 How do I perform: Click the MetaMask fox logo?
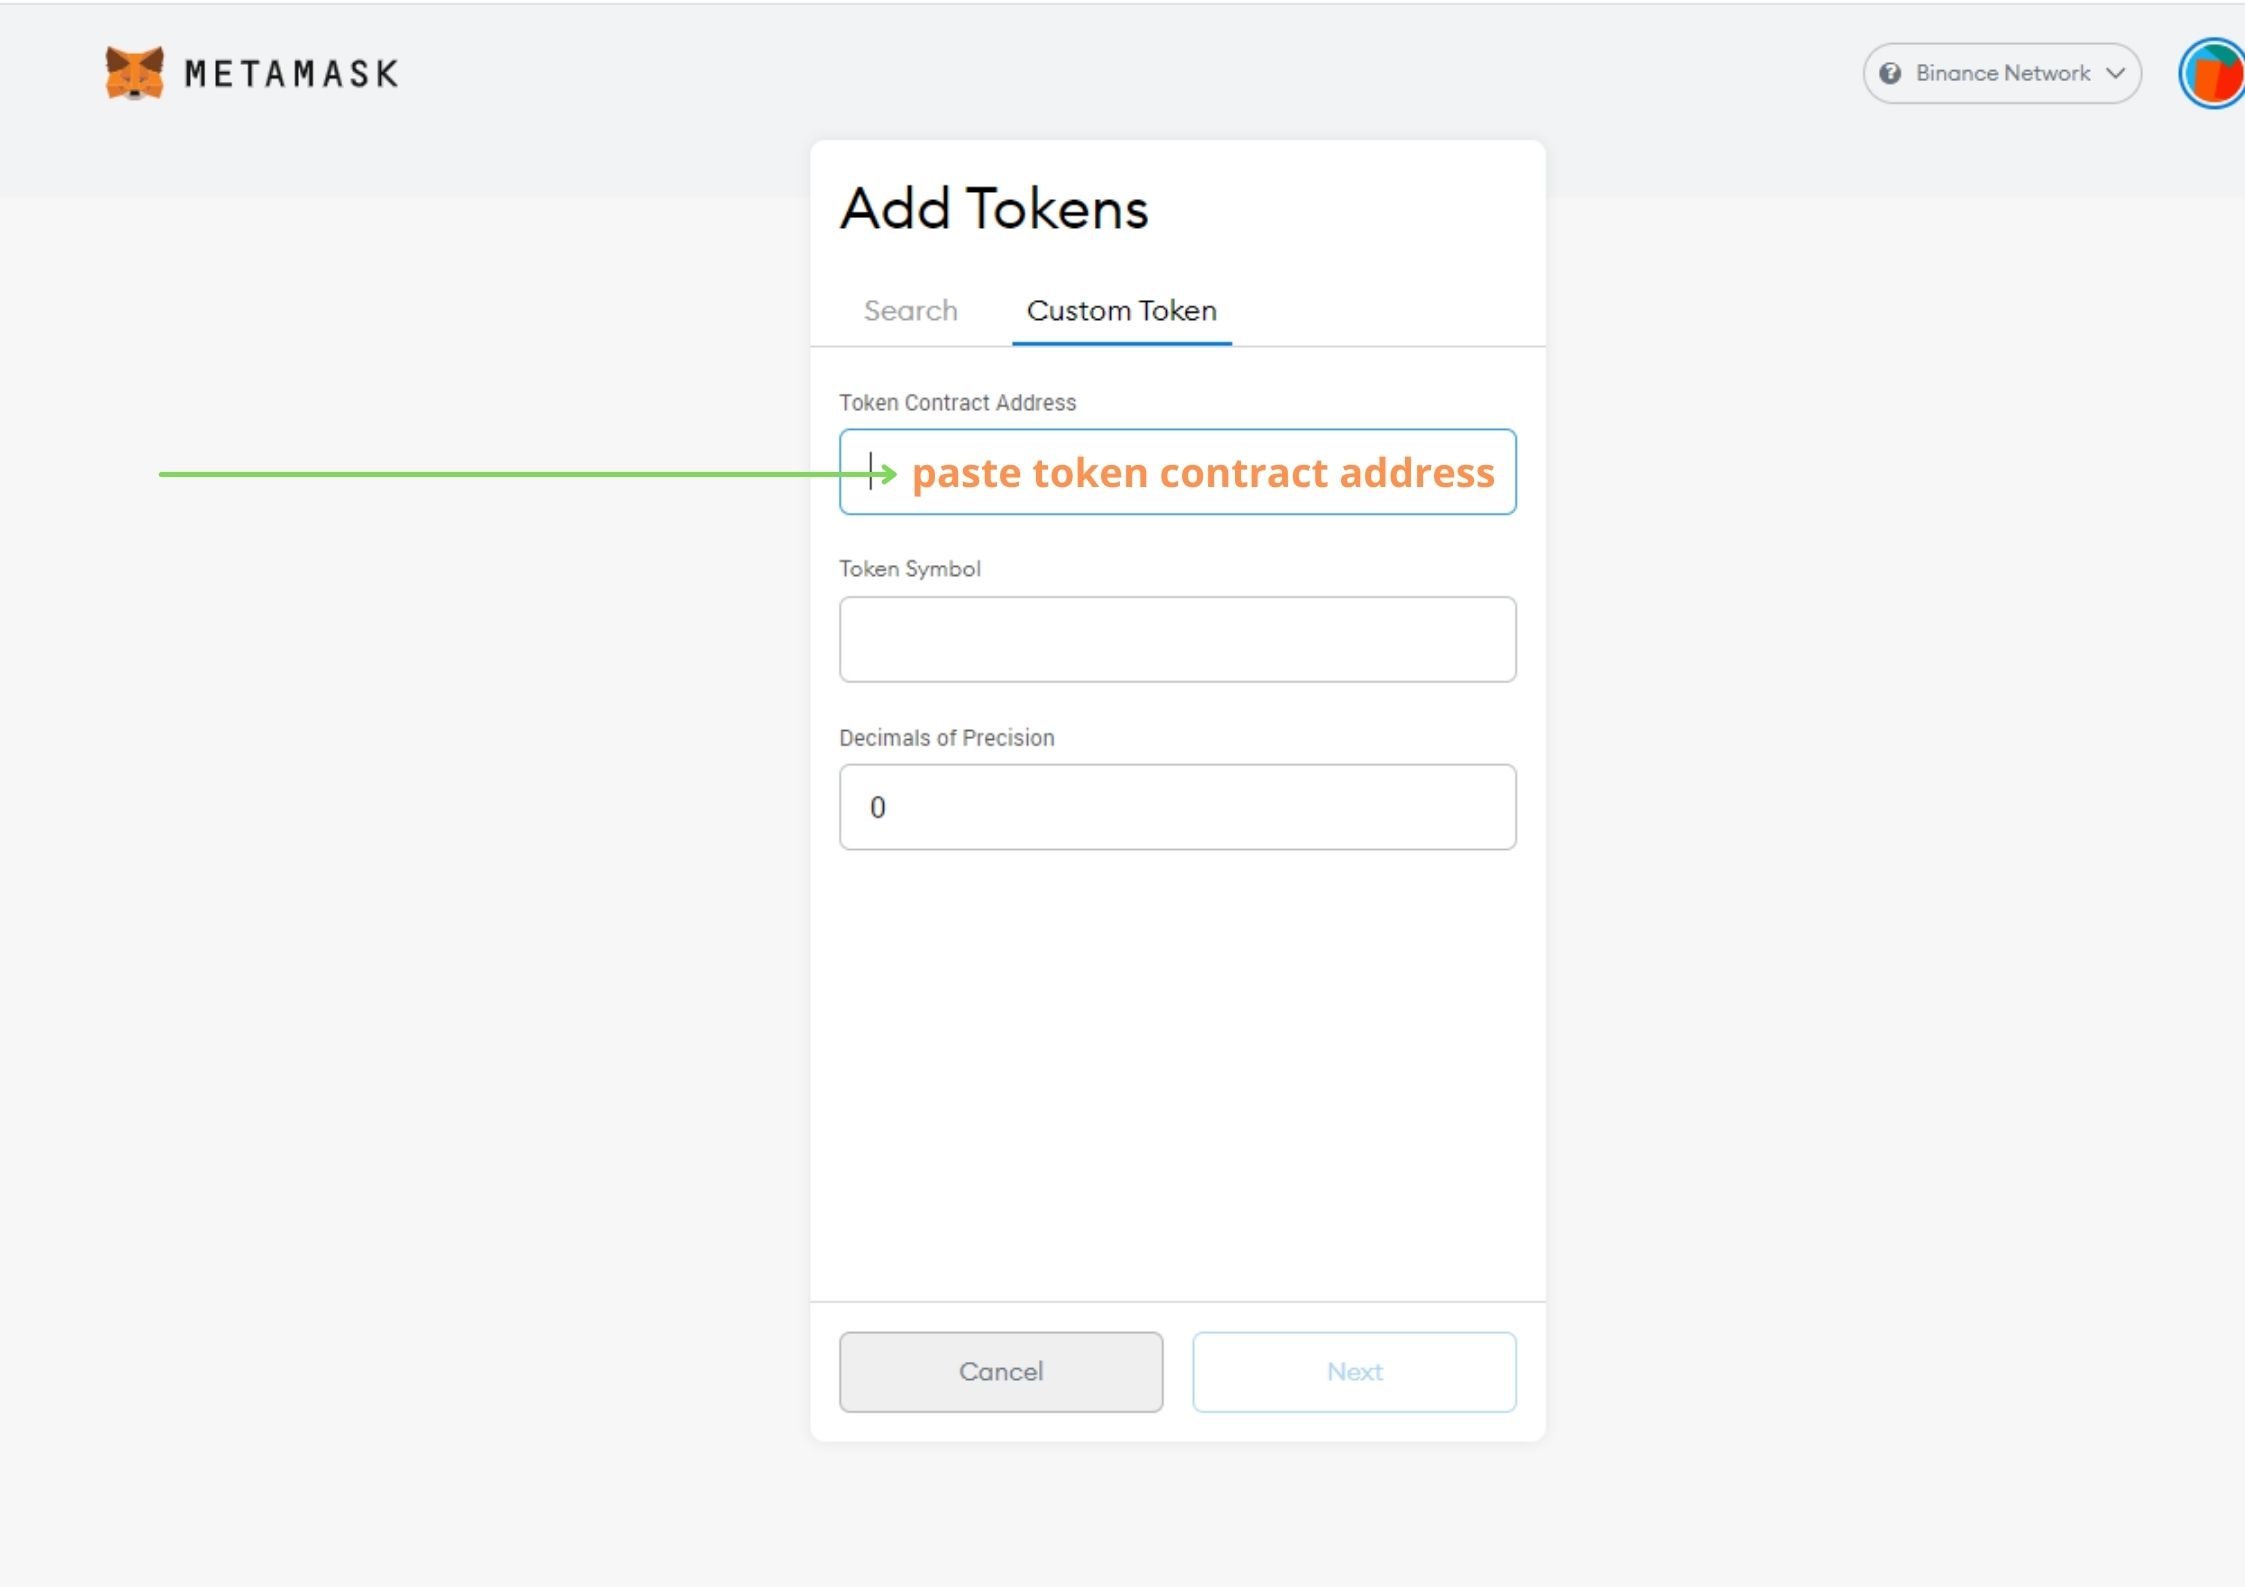134,73
